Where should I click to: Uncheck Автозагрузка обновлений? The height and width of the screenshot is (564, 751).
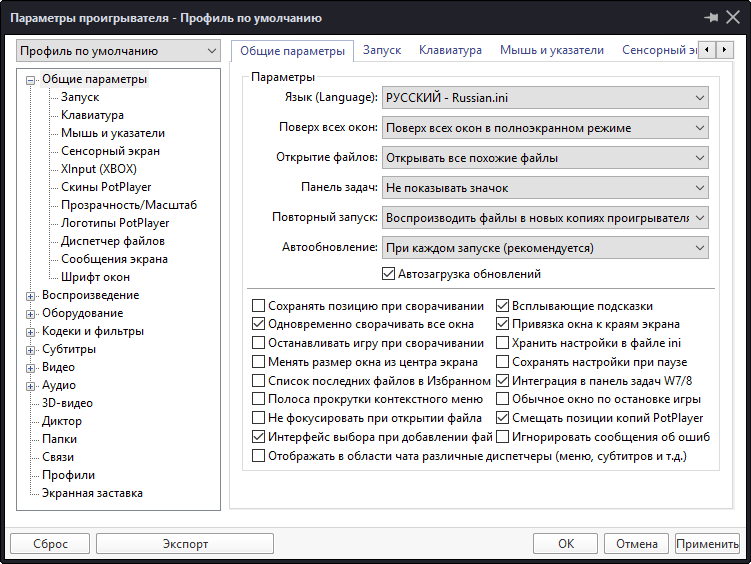389,273
